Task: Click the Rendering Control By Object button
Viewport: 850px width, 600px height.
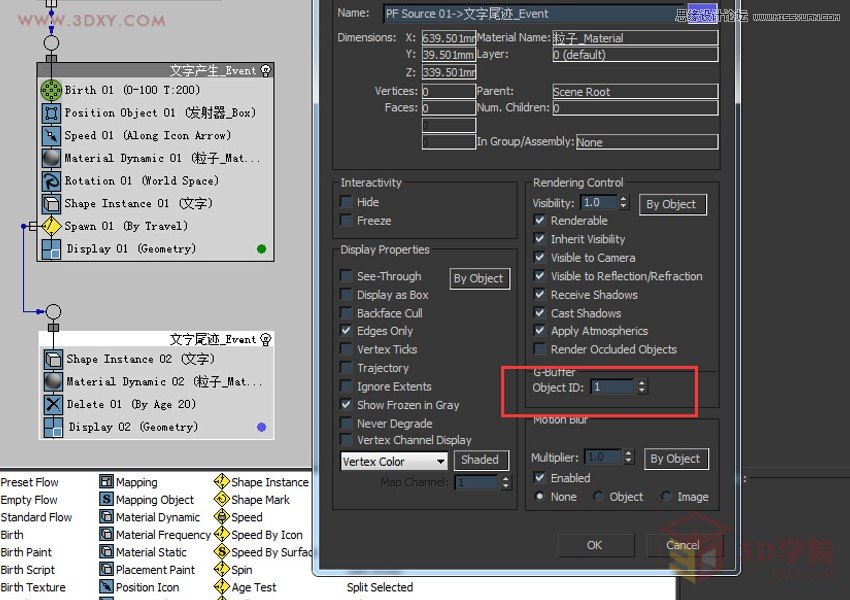Action: coord(672,204)
